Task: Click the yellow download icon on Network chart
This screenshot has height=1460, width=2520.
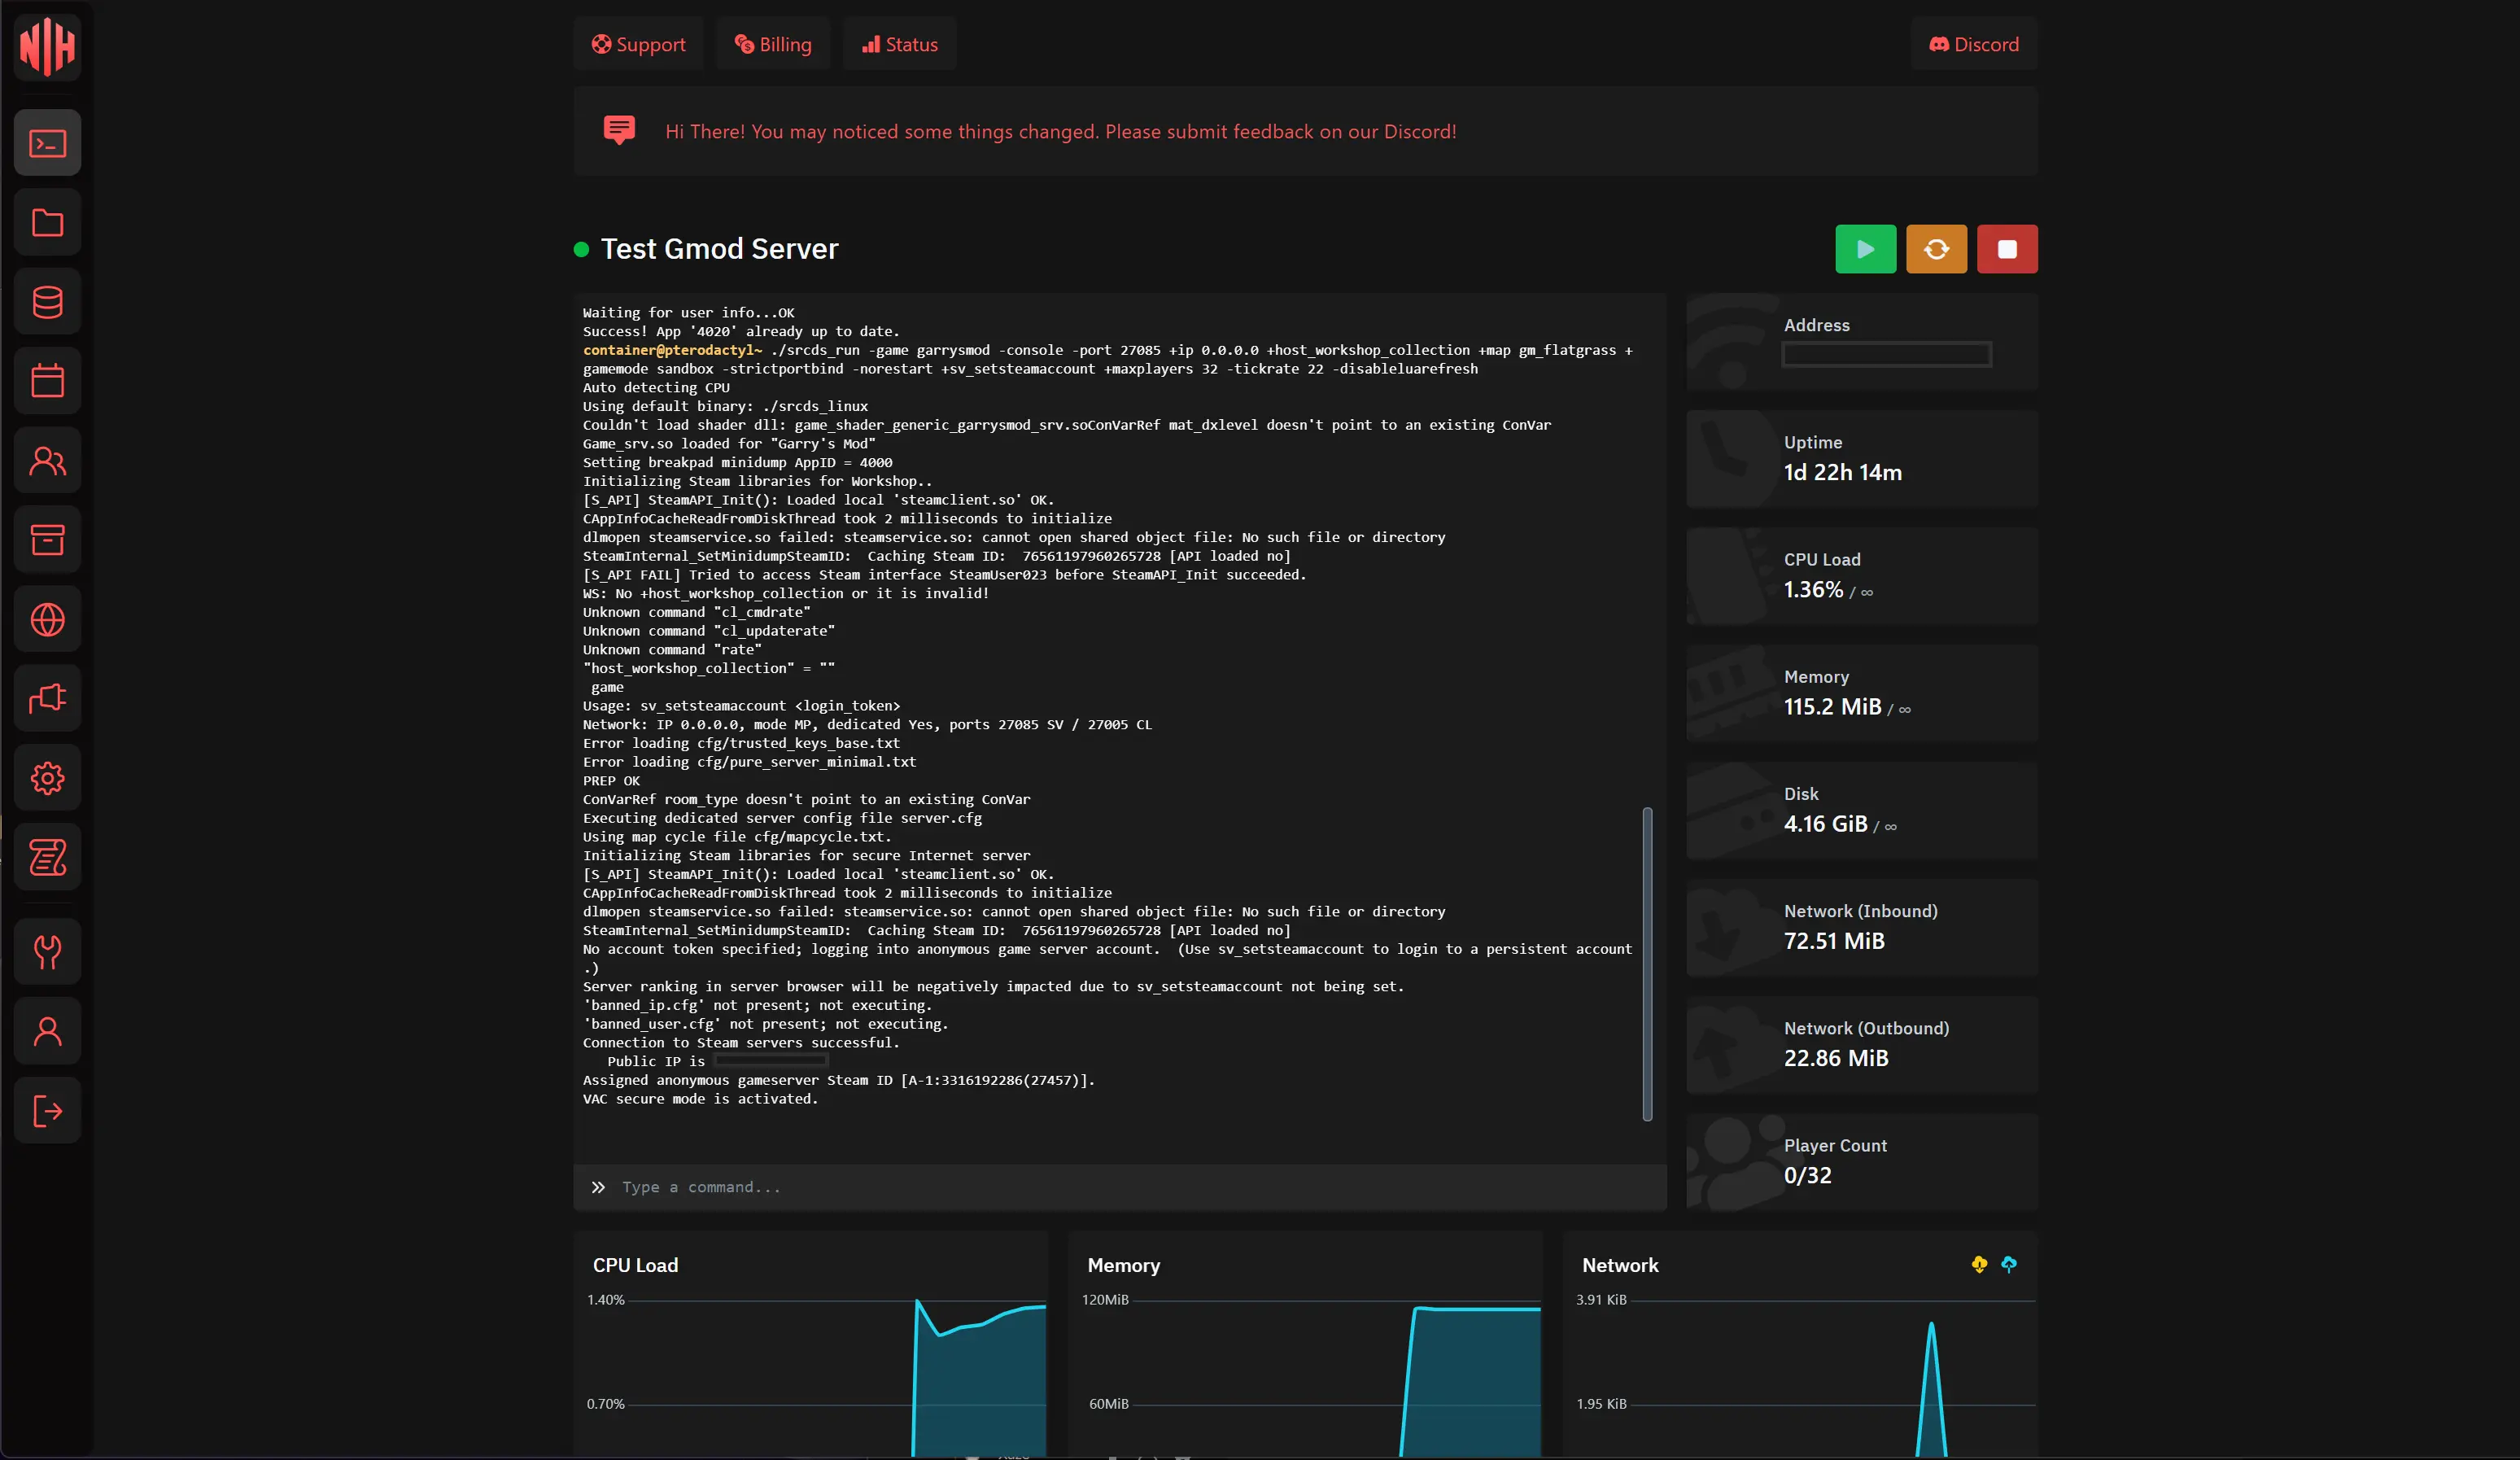Action: 1979,1265
